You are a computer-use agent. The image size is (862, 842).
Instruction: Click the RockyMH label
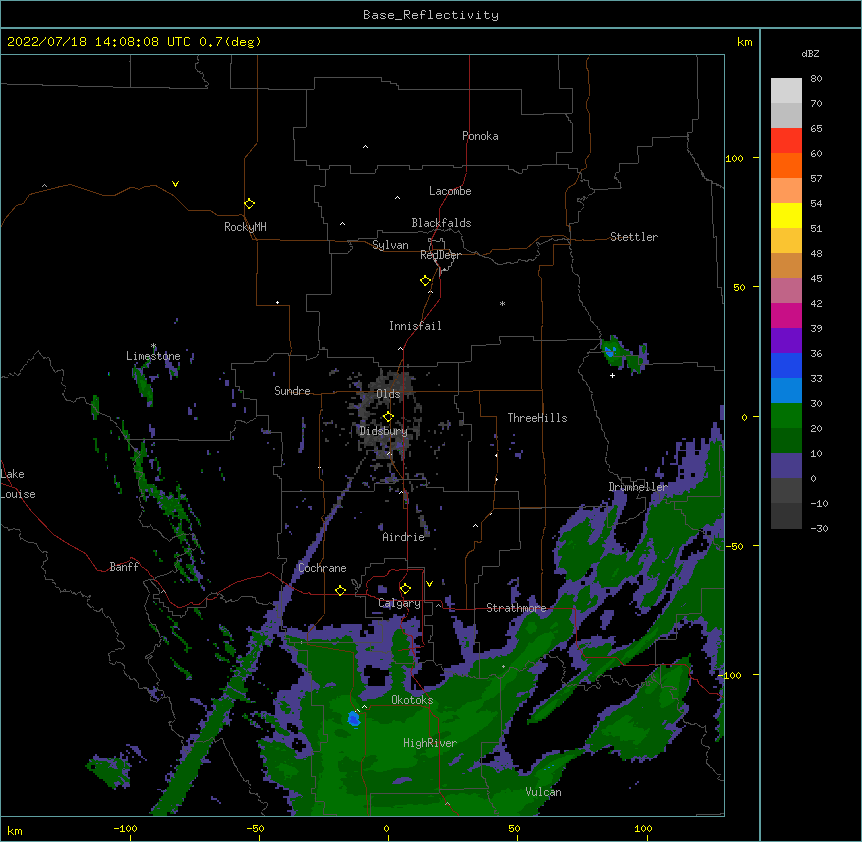245,227
